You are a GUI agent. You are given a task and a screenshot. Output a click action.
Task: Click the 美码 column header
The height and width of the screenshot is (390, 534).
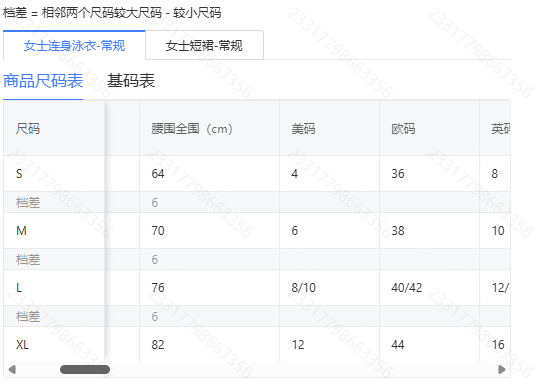pyautogui.click(x=303, y=129)
